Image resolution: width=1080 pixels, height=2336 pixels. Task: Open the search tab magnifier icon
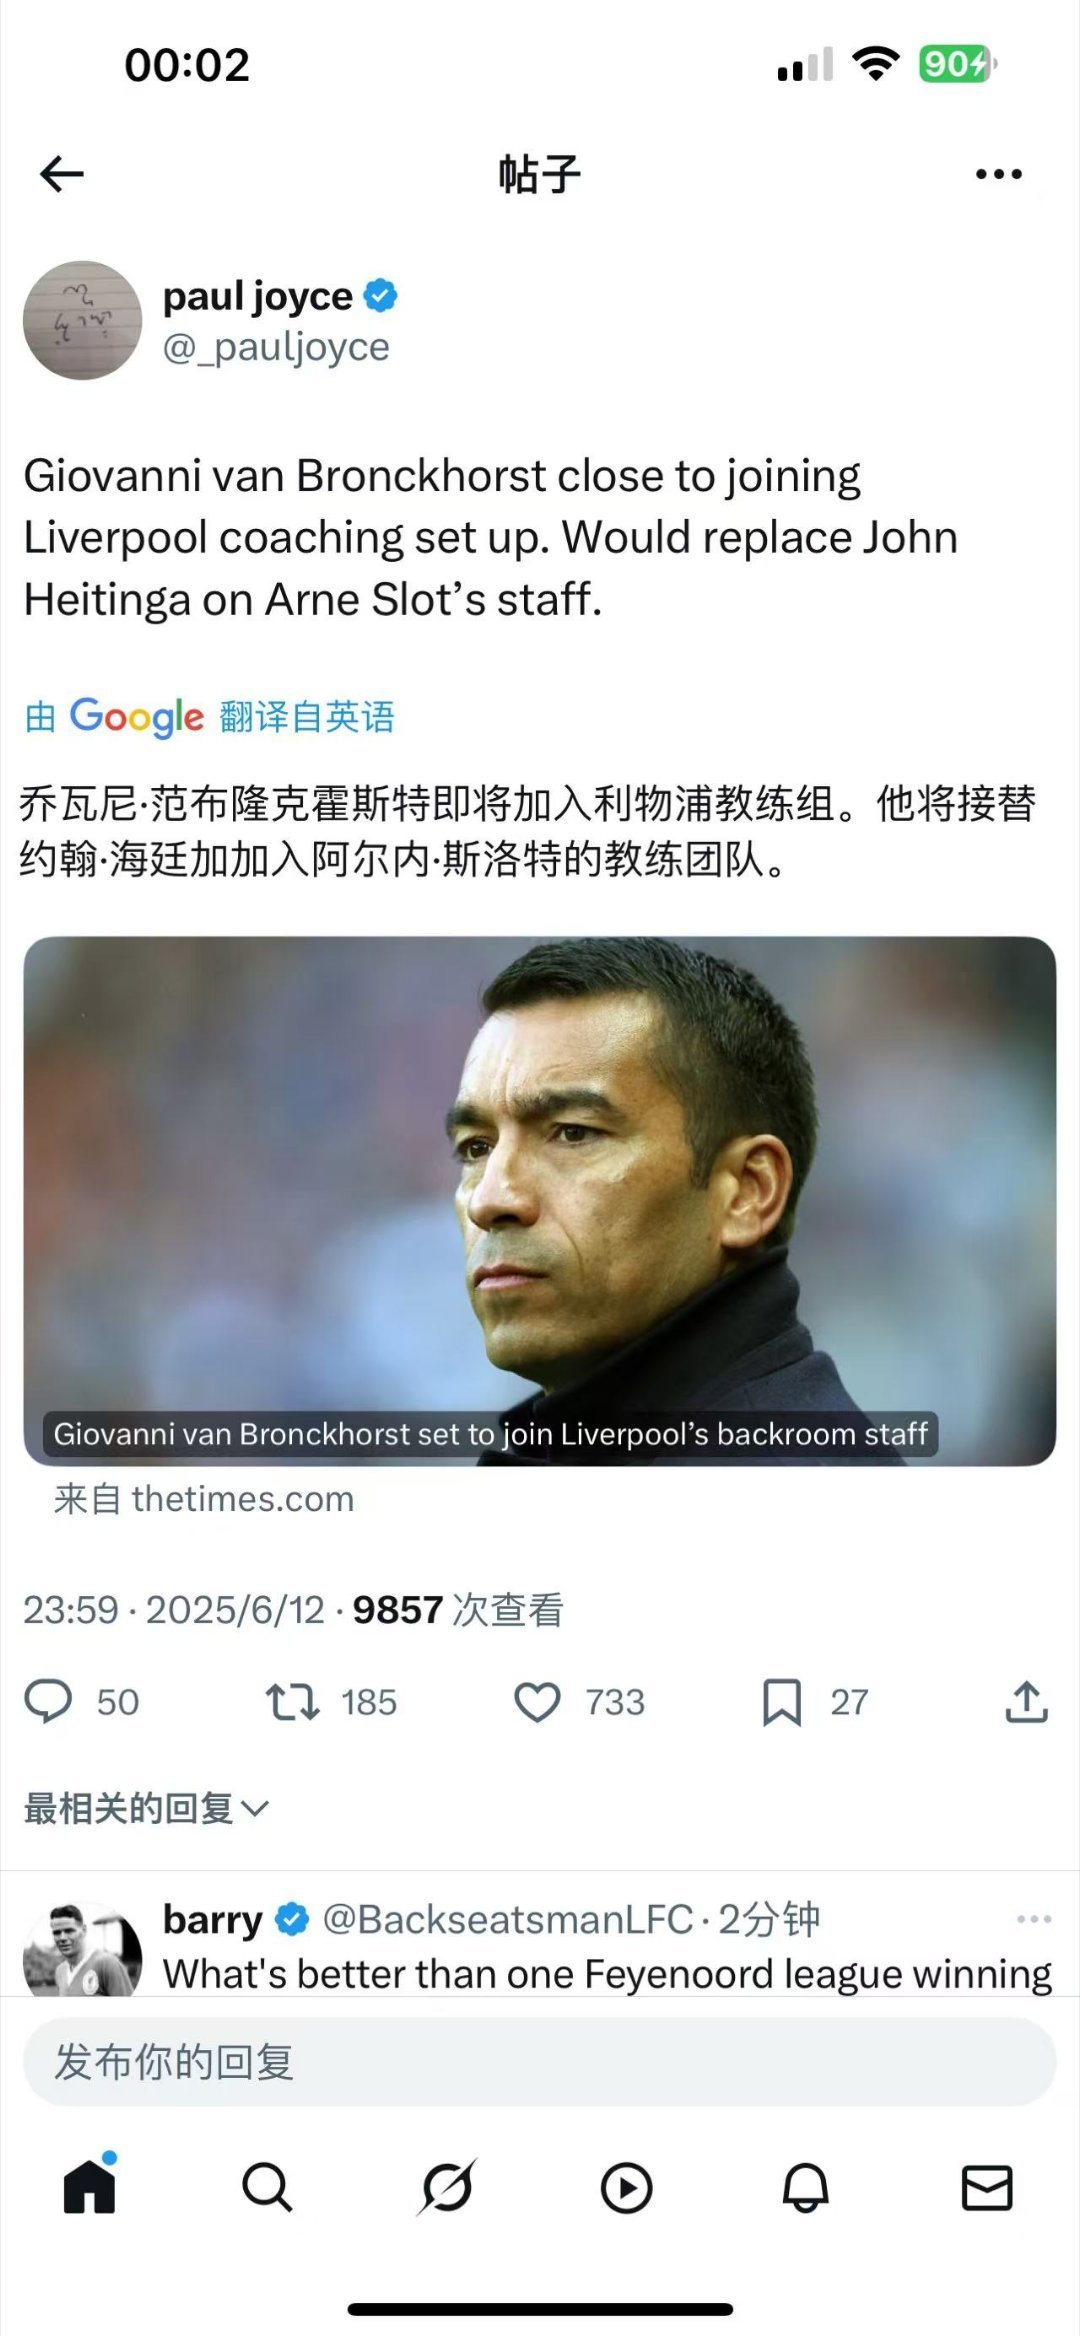coord(267,2187)
